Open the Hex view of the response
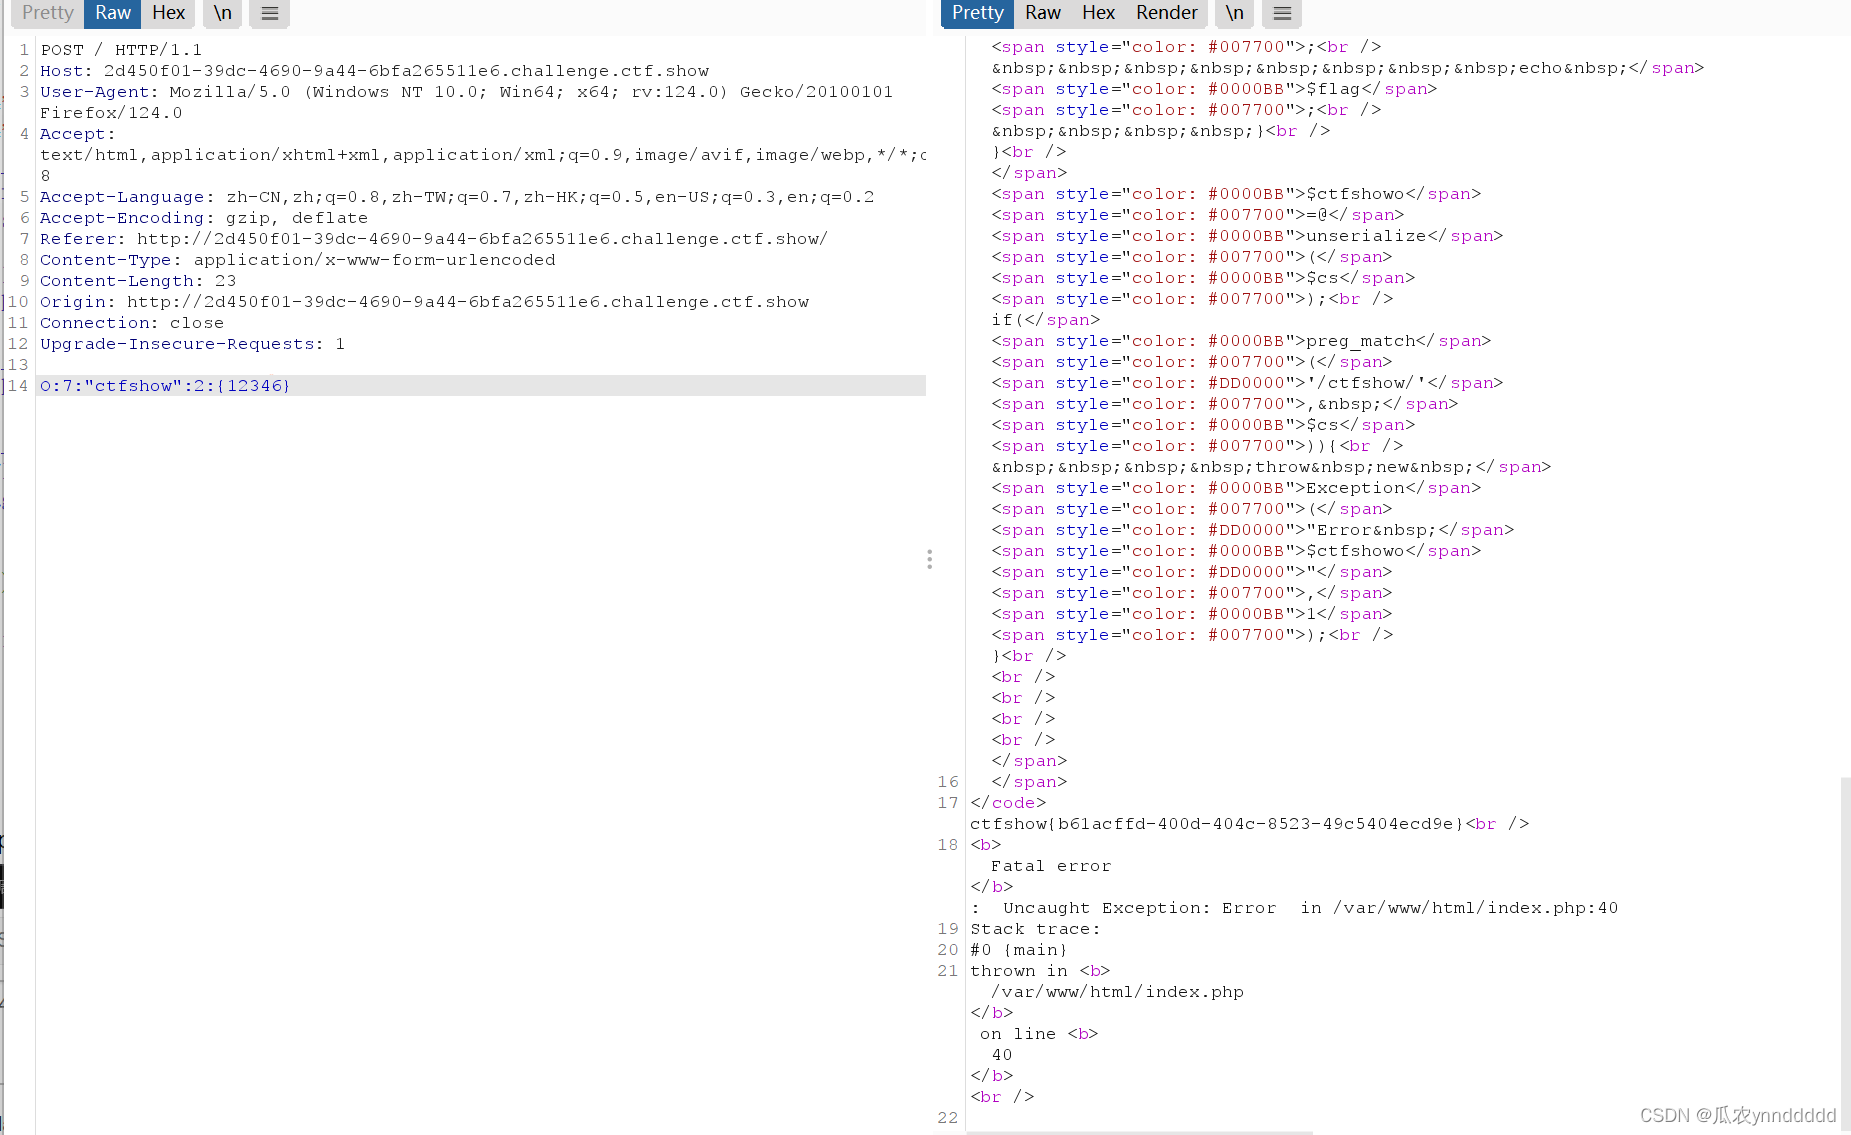The height and width of the screenshot is (1135, 1851). (1097, 13)
